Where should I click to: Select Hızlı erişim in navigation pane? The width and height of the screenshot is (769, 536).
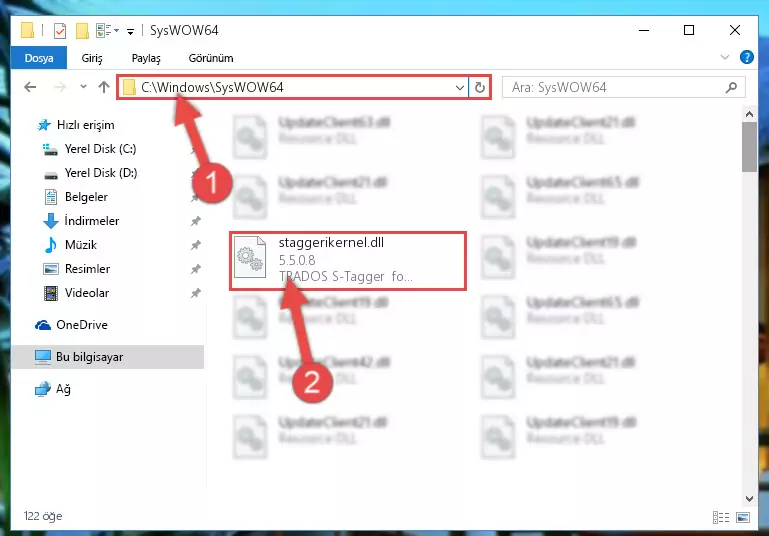tap(85, 125)
